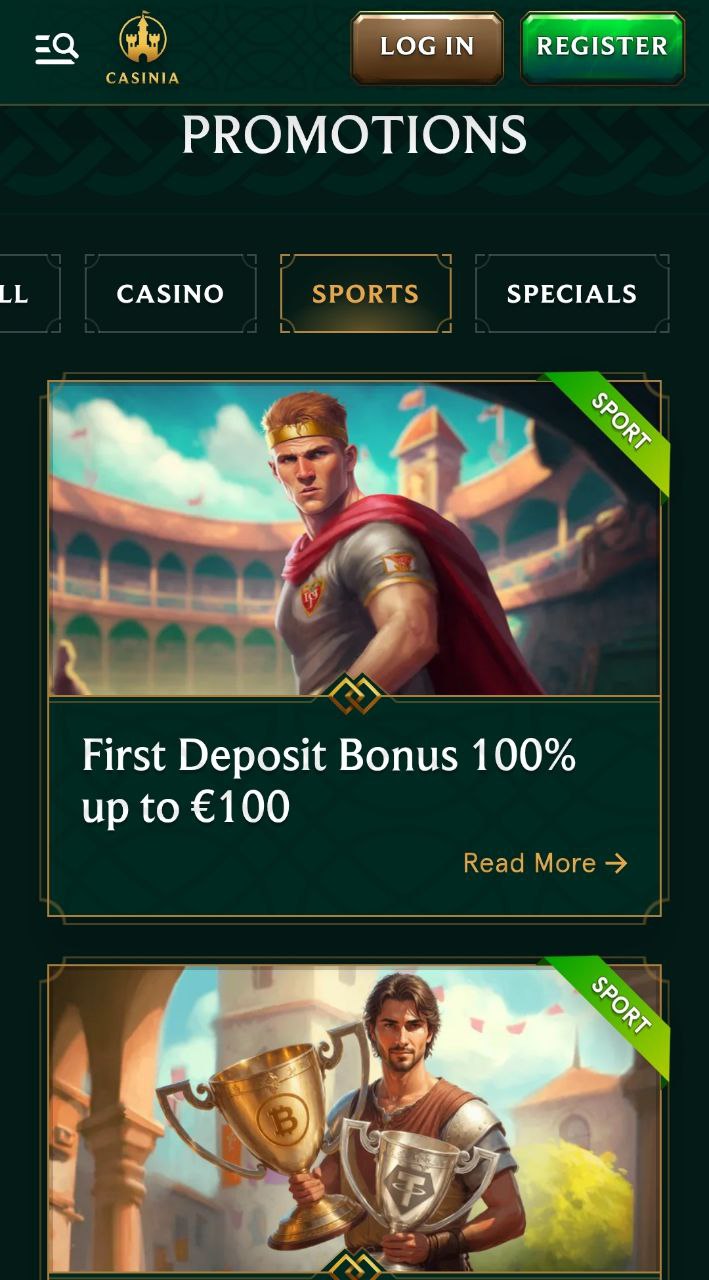The width and height of the screenshot is (709, 1280).
Task: Click the LOG IN button
Action: [427, 47]
